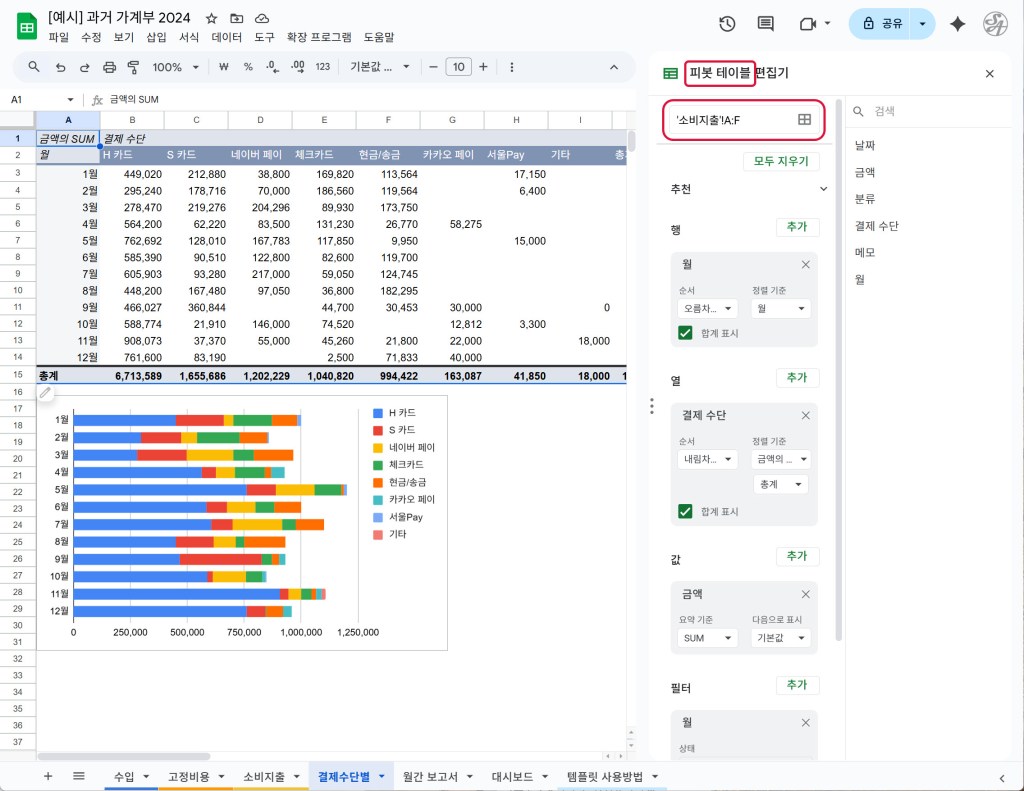
Task: Toggle 합계 표시 checkbox under 결제 수단
Action: 685,511
